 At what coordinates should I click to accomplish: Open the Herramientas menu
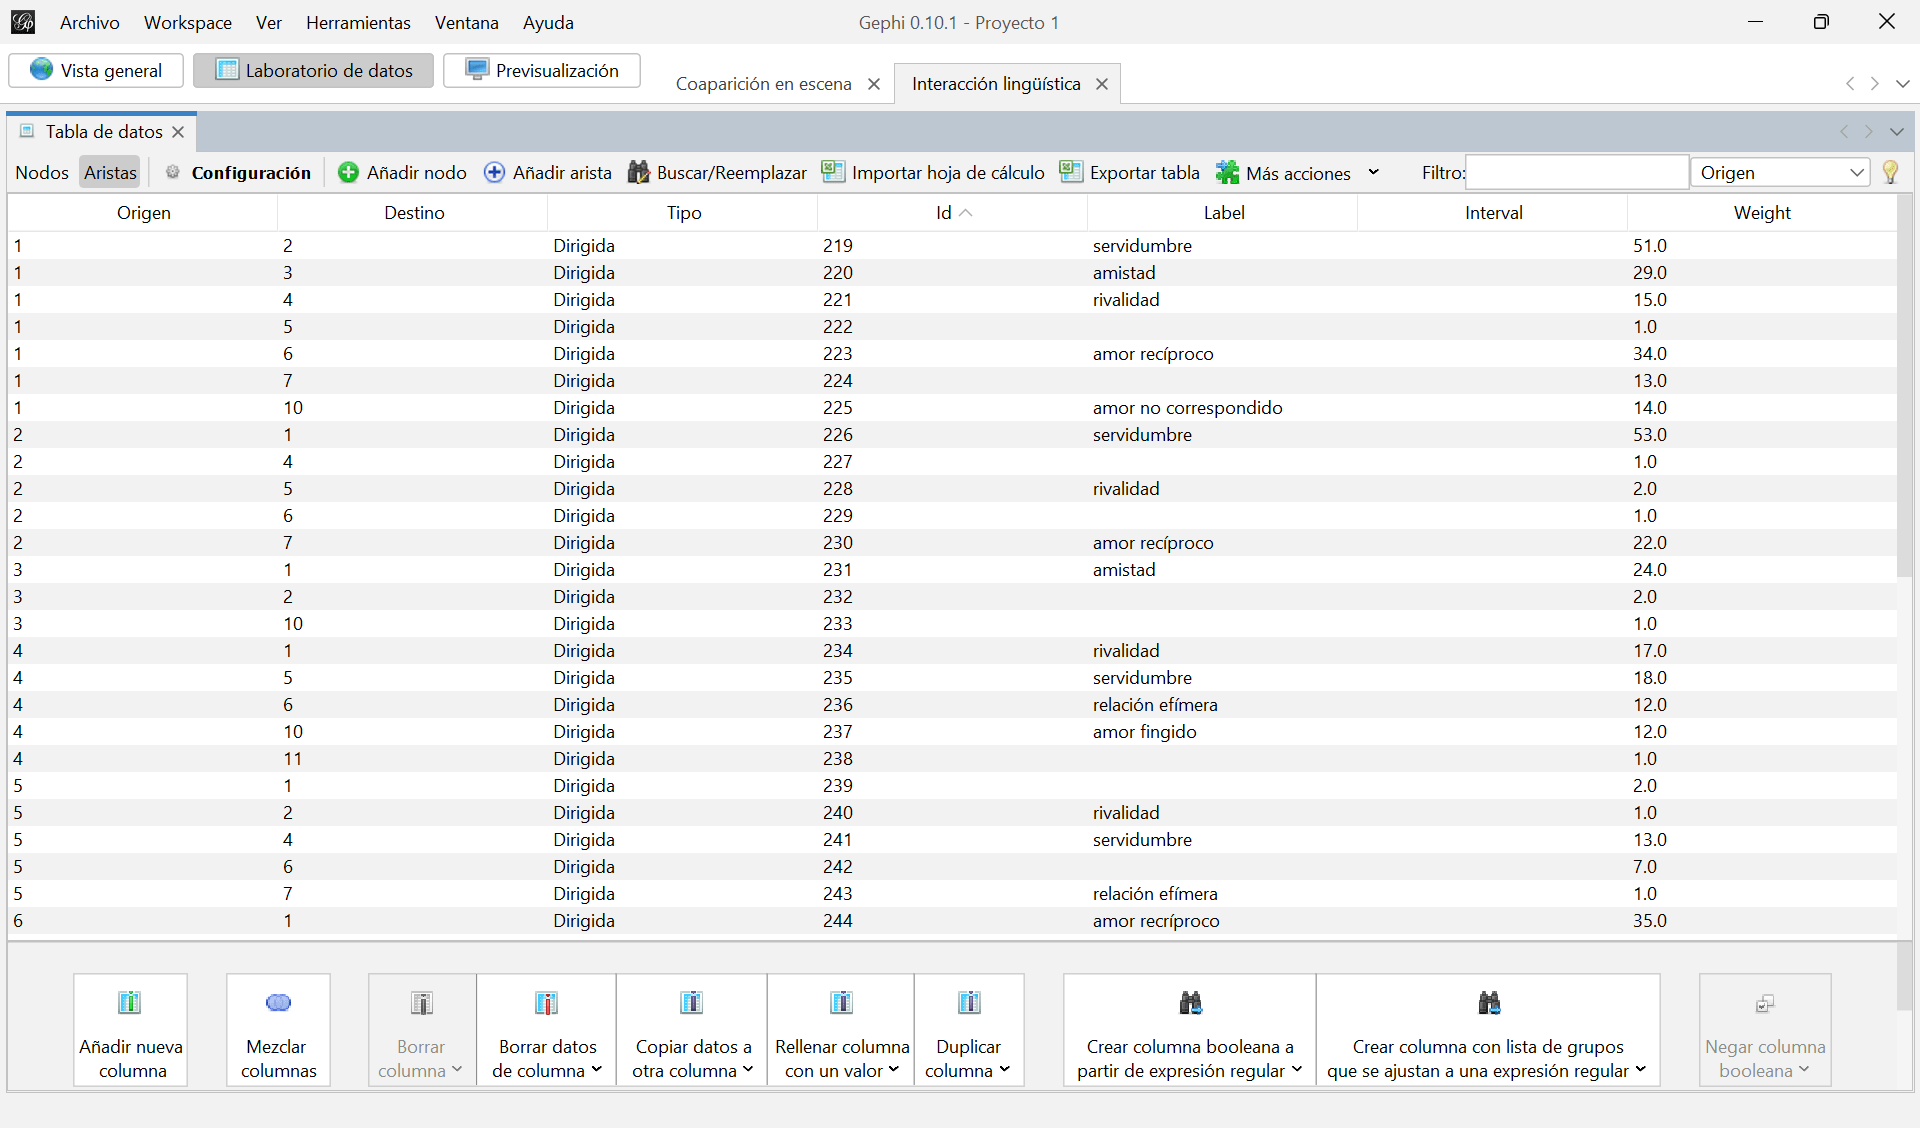pos(358,22)
